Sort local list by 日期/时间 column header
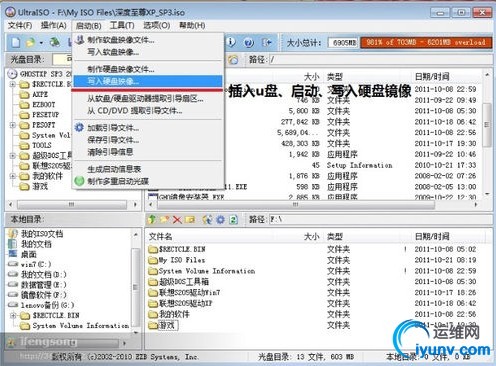 point(432,236)
